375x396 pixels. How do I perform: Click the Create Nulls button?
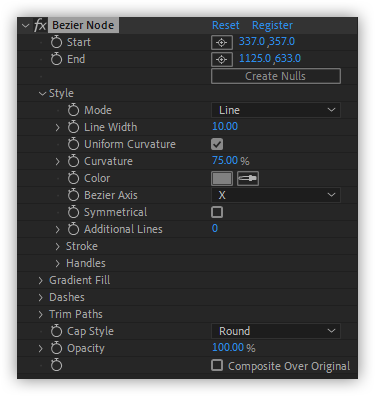[276, 76]
